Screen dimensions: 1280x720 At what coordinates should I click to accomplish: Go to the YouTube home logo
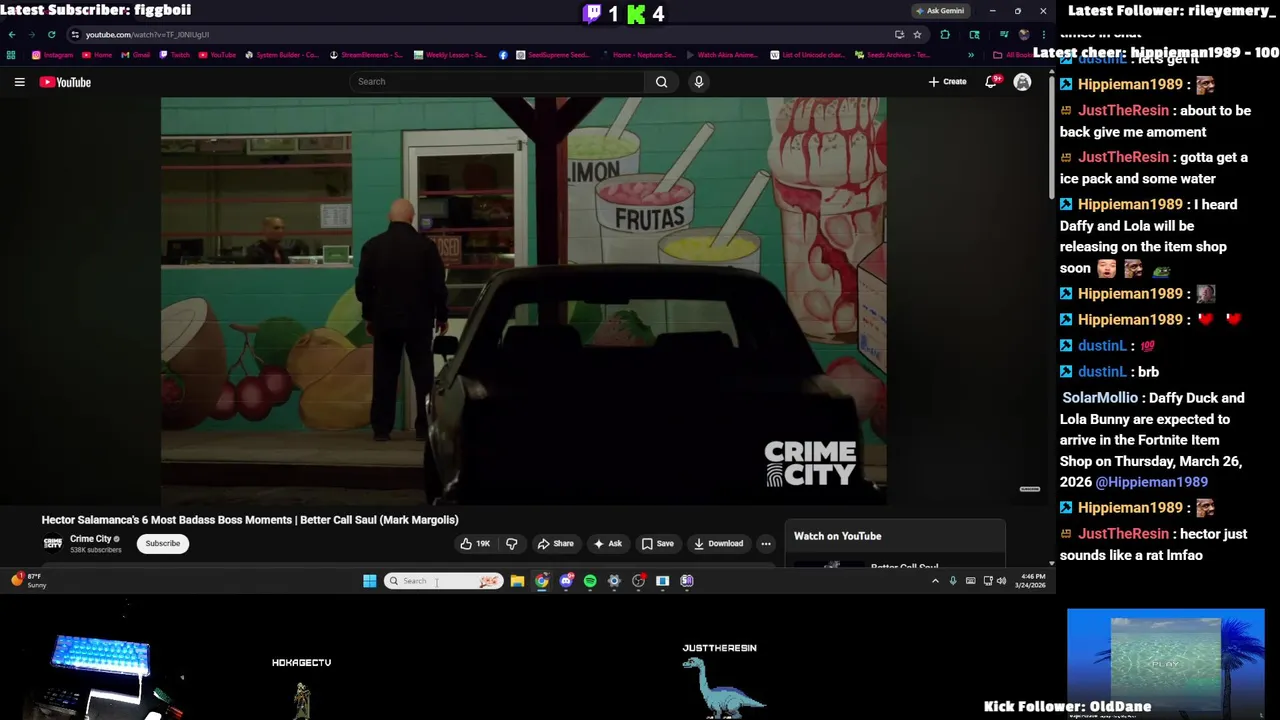point(65,82)
